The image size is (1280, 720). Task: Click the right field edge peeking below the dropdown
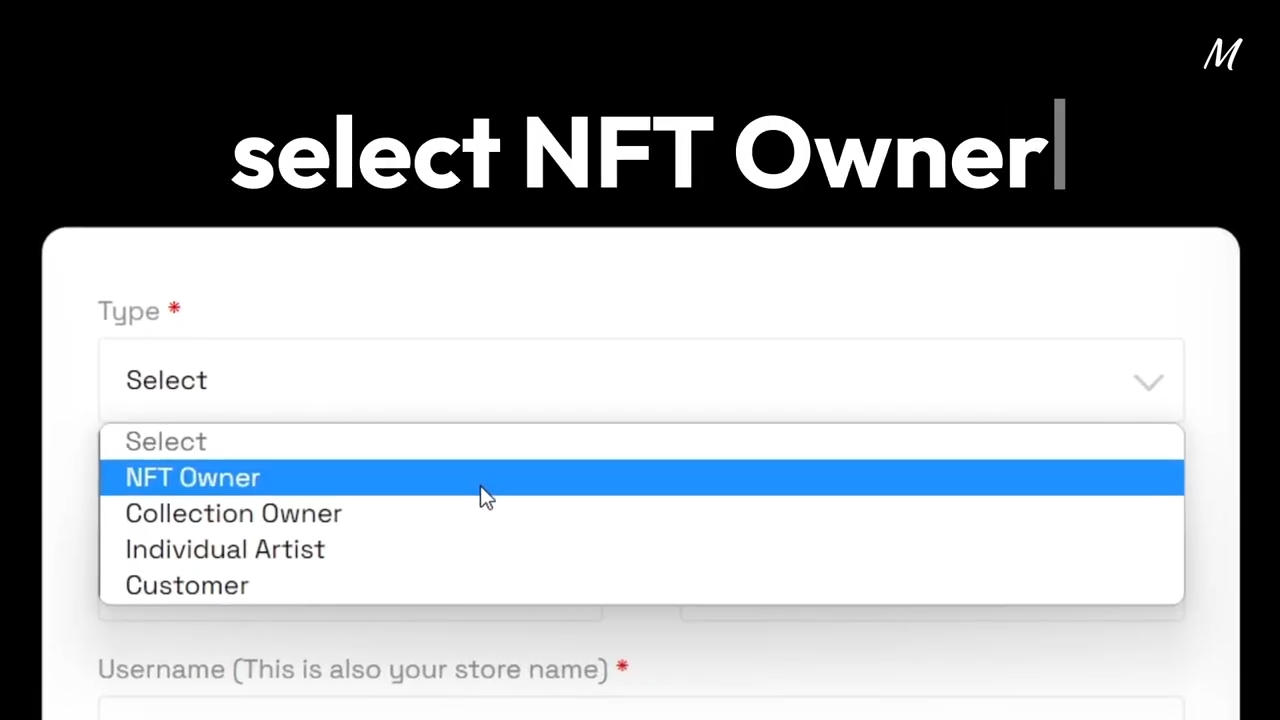click(932, 612)
